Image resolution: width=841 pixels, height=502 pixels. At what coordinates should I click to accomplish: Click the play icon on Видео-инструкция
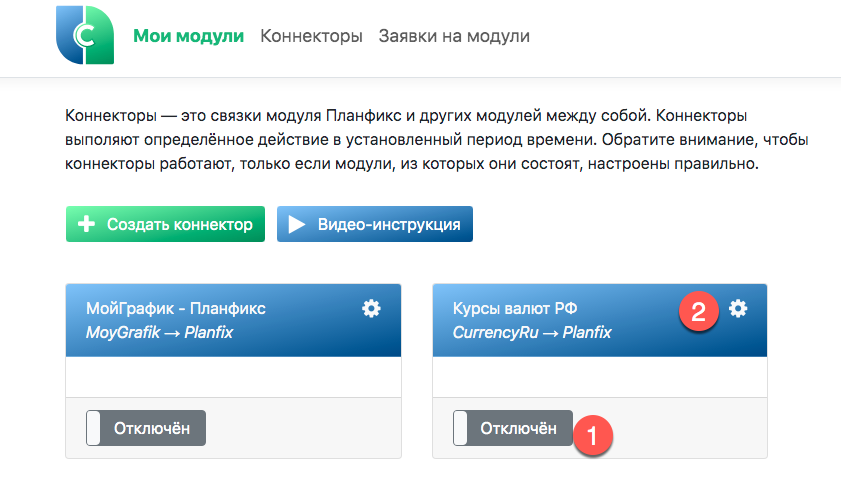tap(297, 224)
